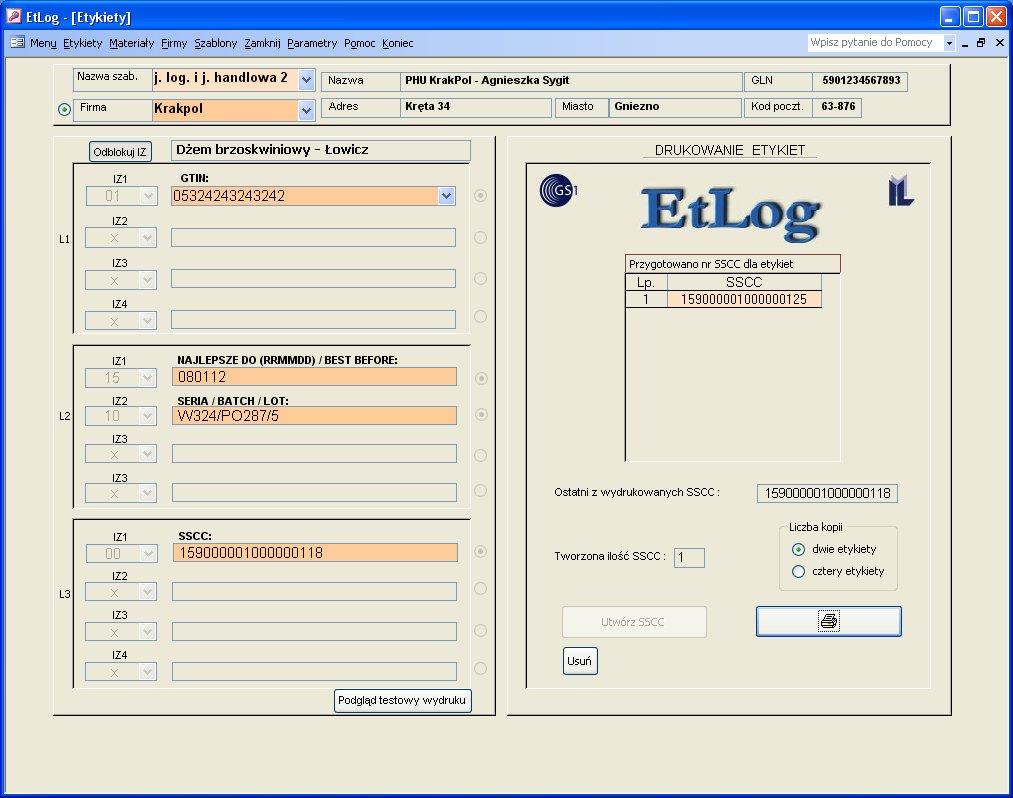Click the 'Wpisz pytanie do Pomocy' box
Image resolution: width=1013 pixels, height=798 pixels.
click(875, 43)
